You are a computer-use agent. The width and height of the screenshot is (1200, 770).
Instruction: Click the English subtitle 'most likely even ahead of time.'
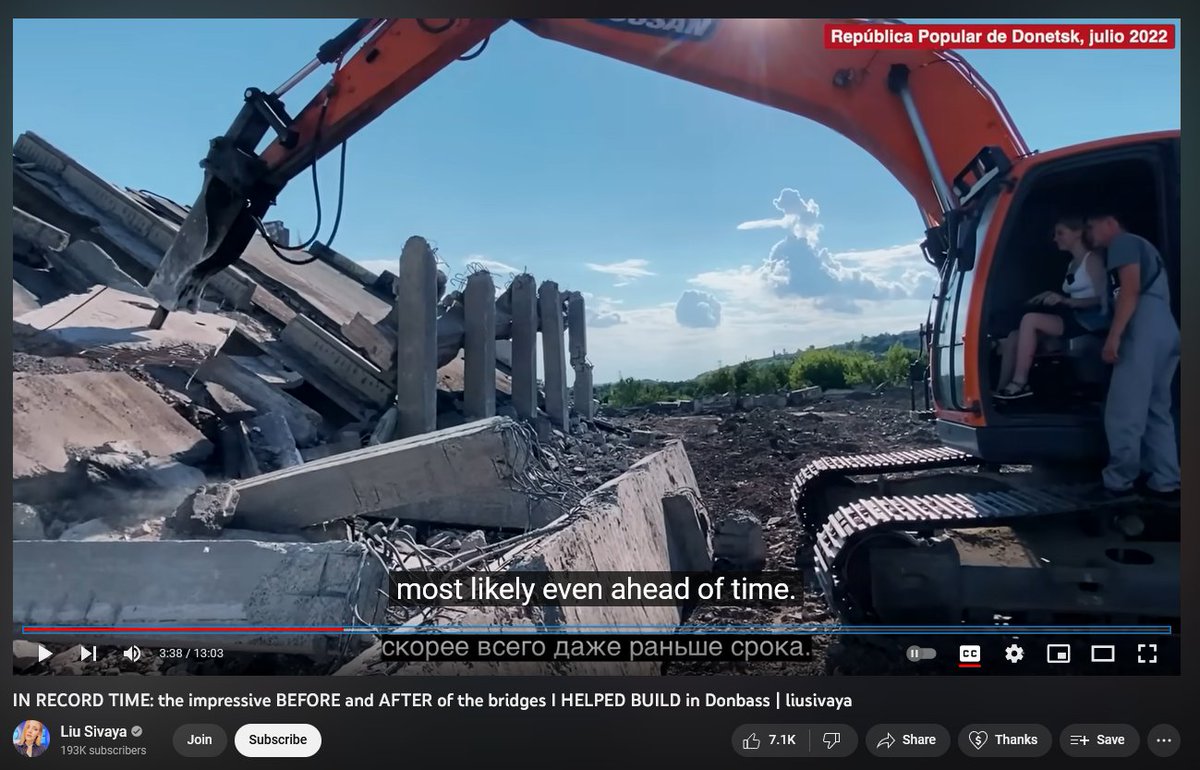[596, 590]
